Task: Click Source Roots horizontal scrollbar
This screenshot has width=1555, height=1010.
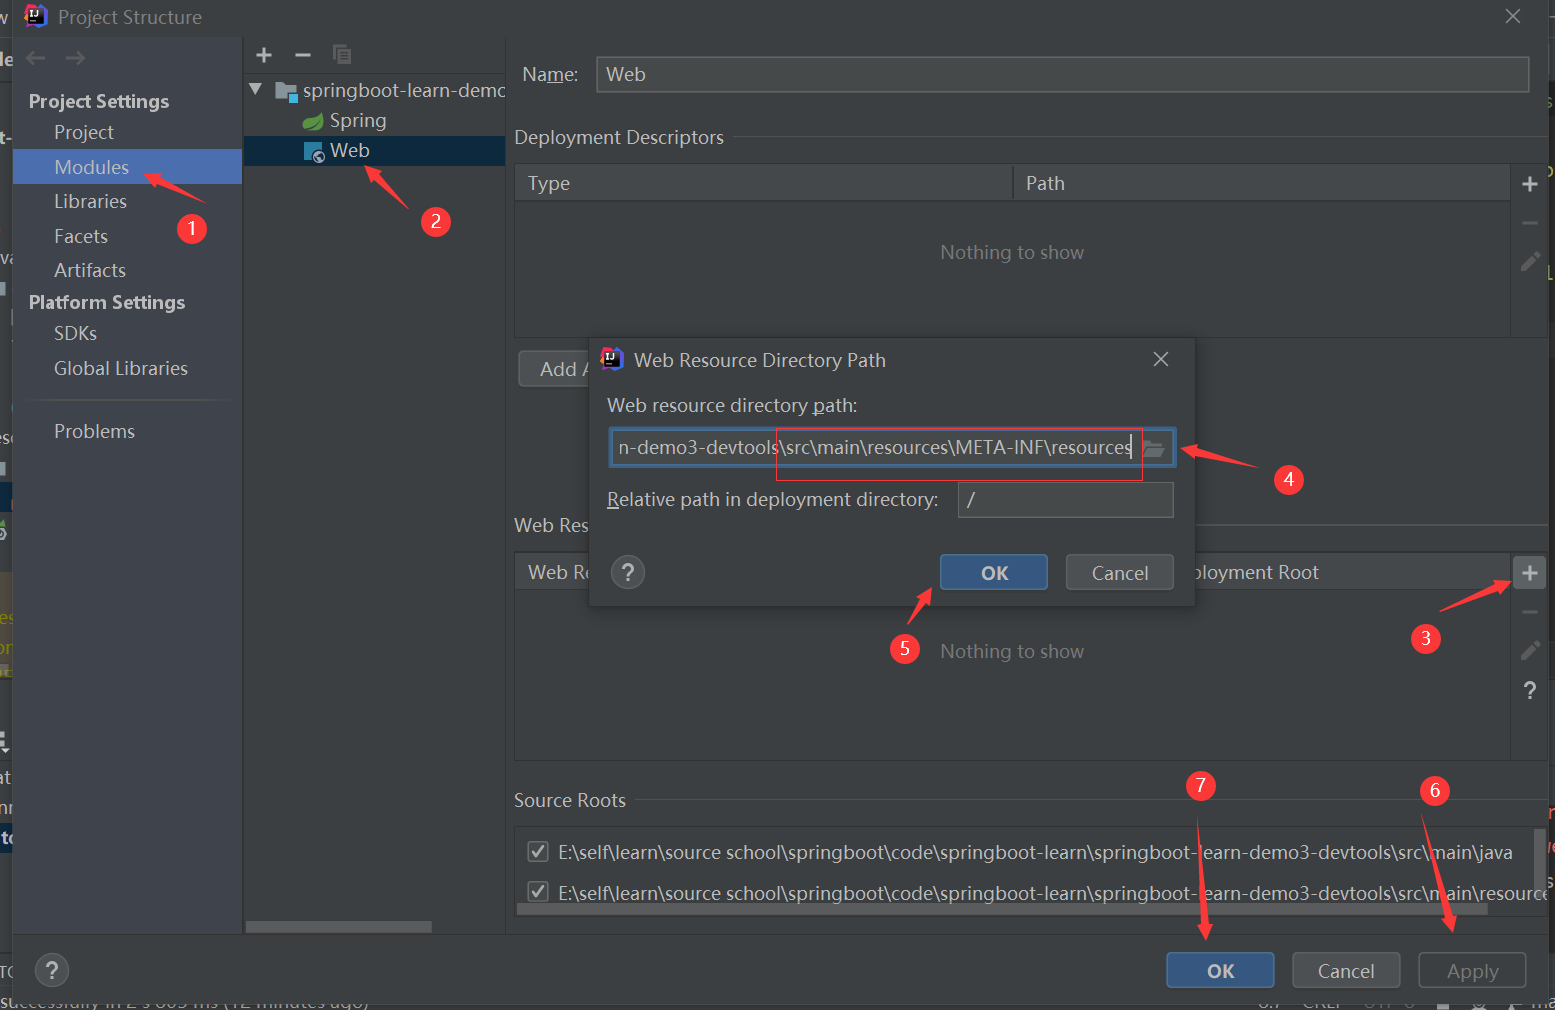Action: coord(1002,910)
